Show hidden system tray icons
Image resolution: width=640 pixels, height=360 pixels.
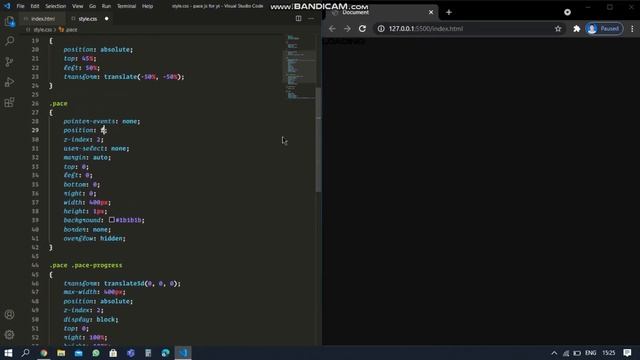click(554, 353)
